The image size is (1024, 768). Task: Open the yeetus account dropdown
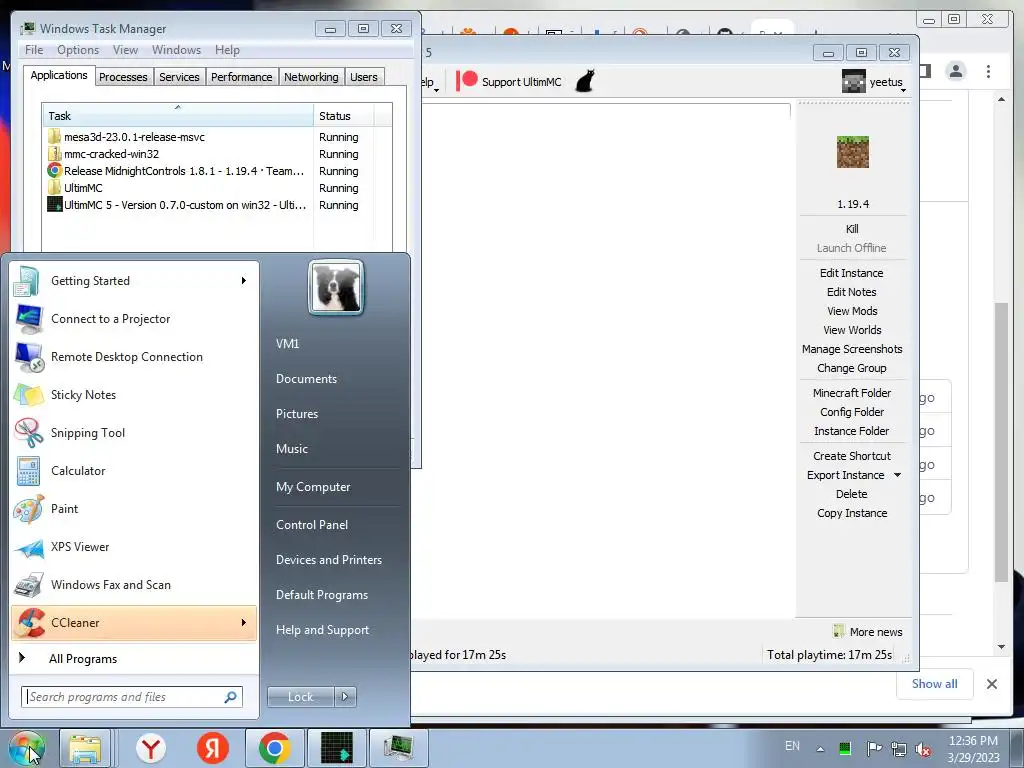(x=874, y=82)
